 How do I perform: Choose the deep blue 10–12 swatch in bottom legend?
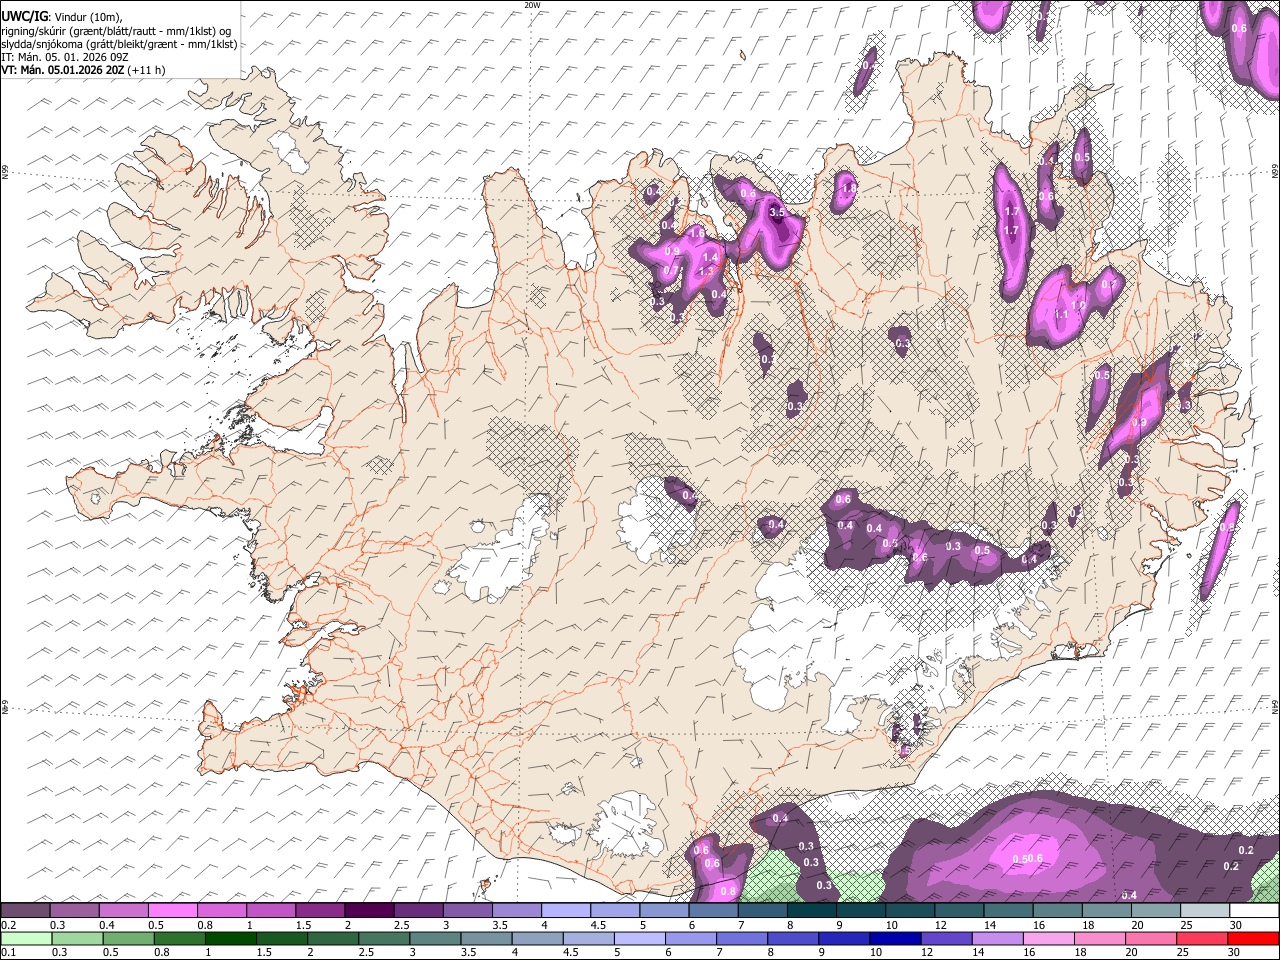click(x=896, y=938)
